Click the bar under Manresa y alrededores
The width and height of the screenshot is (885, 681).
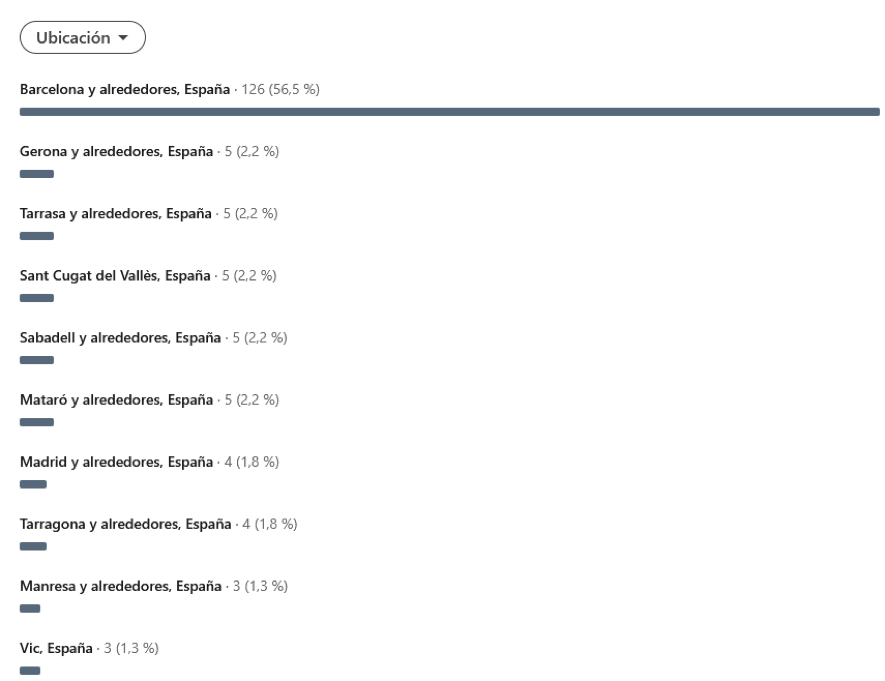30,608
